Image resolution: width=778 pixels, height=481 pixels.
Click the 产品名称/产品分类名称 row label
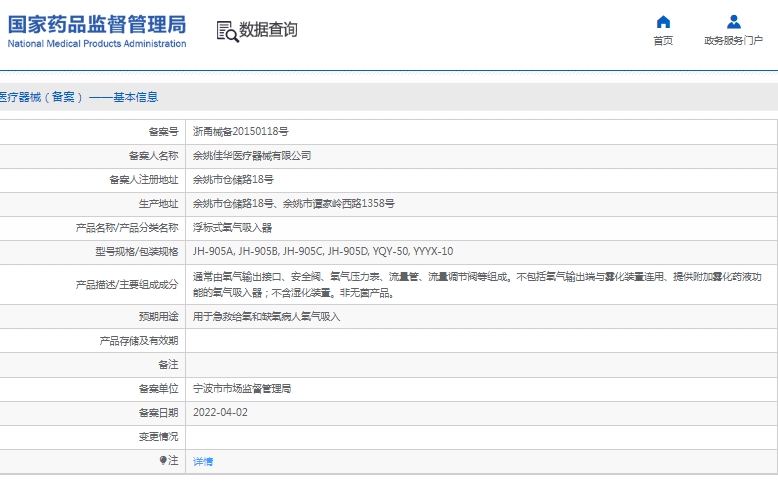(x=127, y=228)
